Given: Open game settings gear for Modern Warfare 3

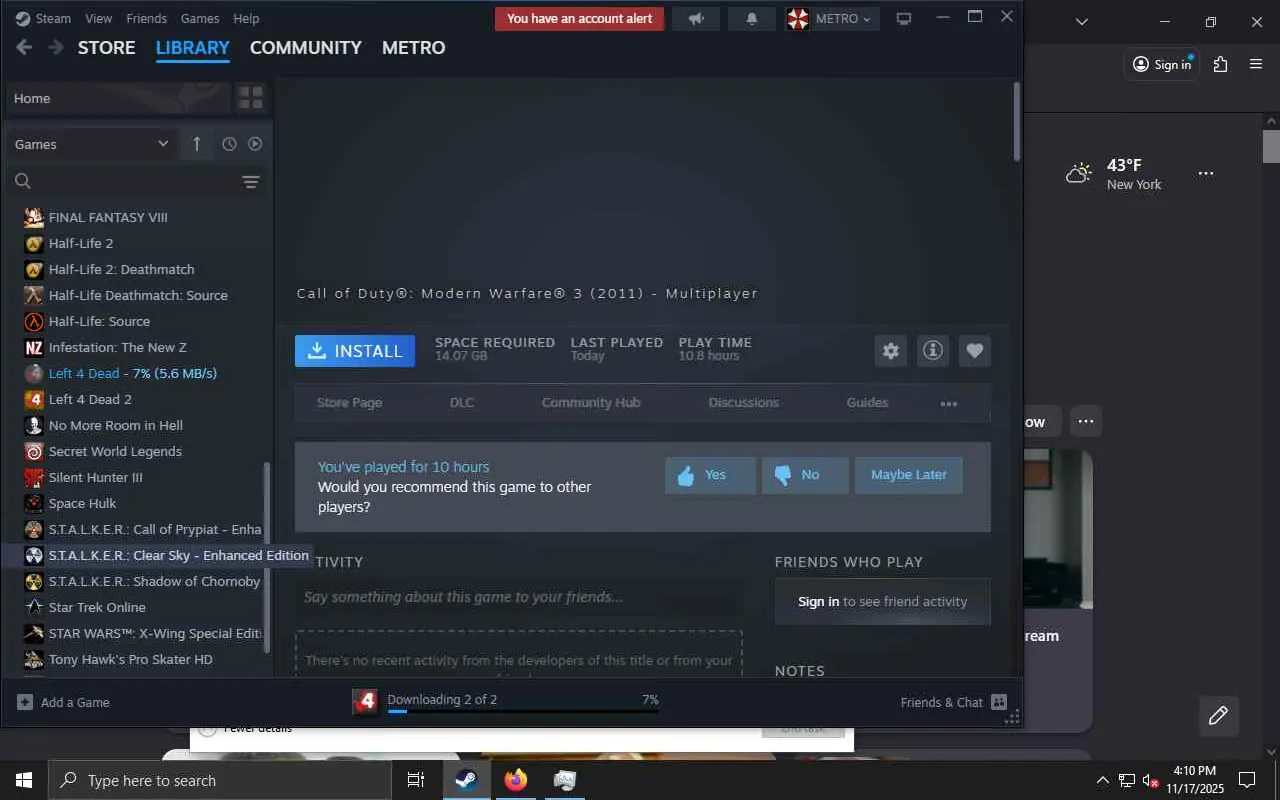Looking at the screenshot, I should (890, 351).
